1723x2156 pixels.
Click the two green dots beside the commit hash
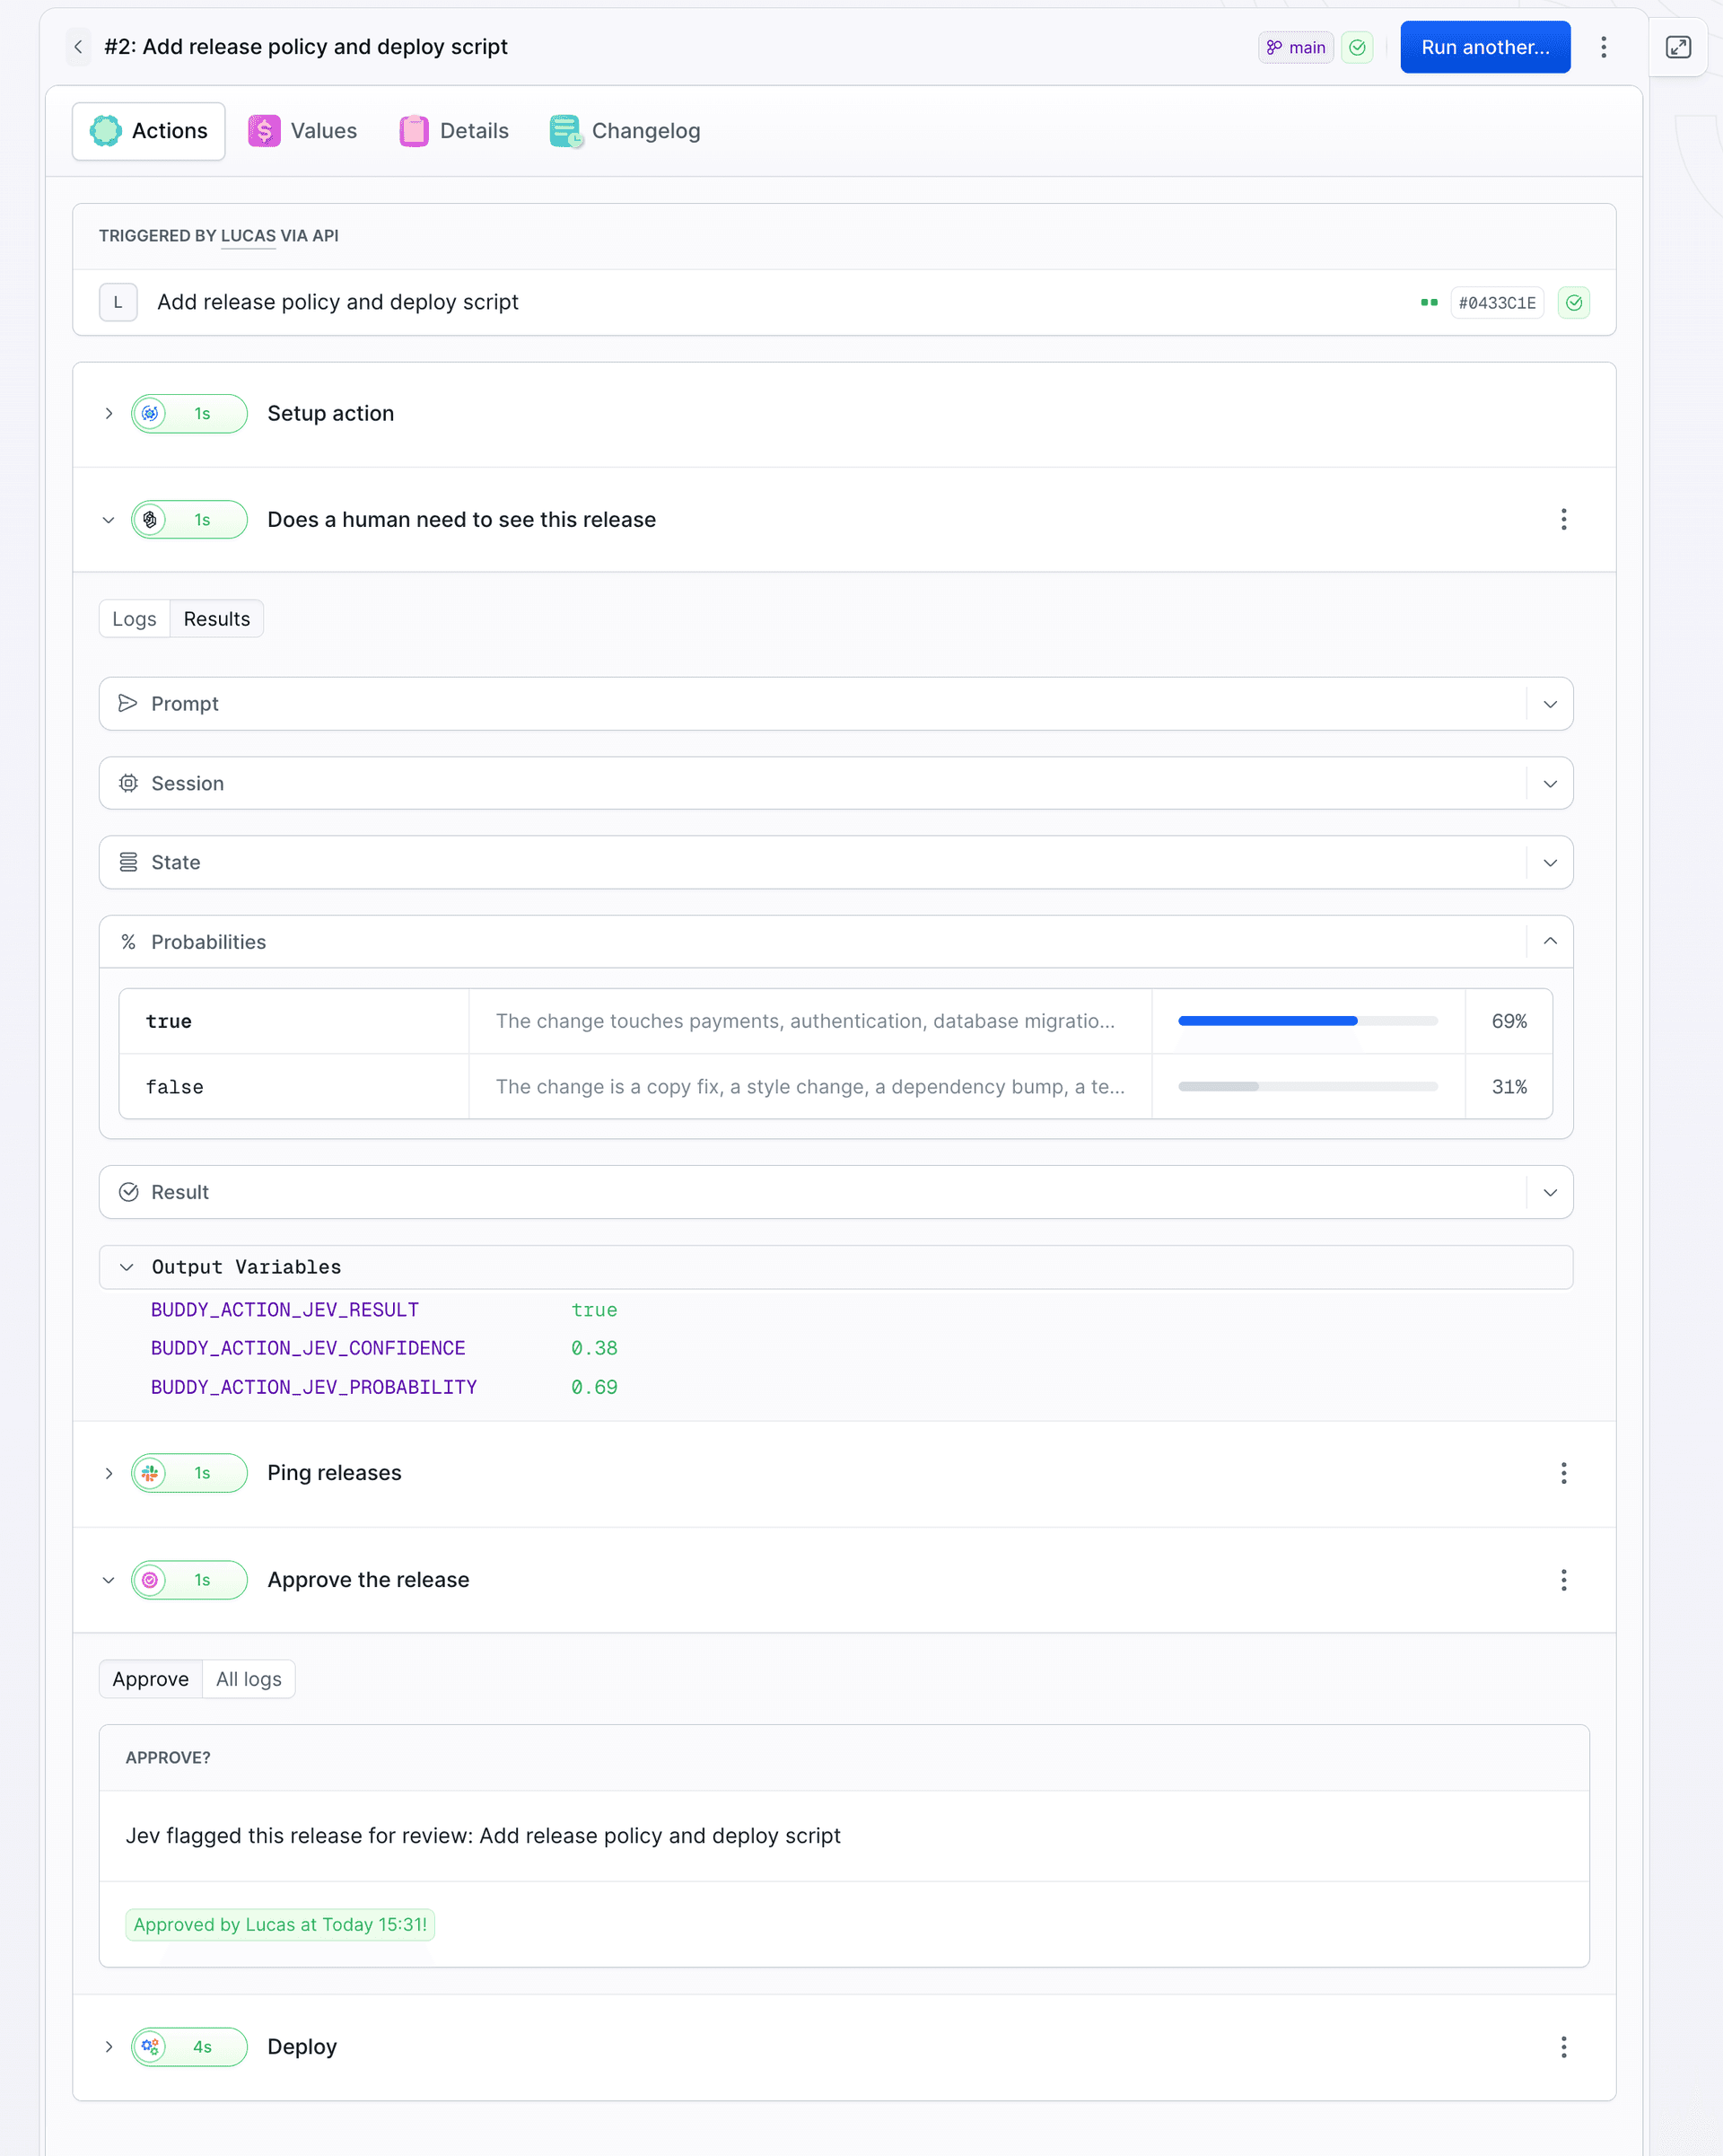[x=1429, y=302]
